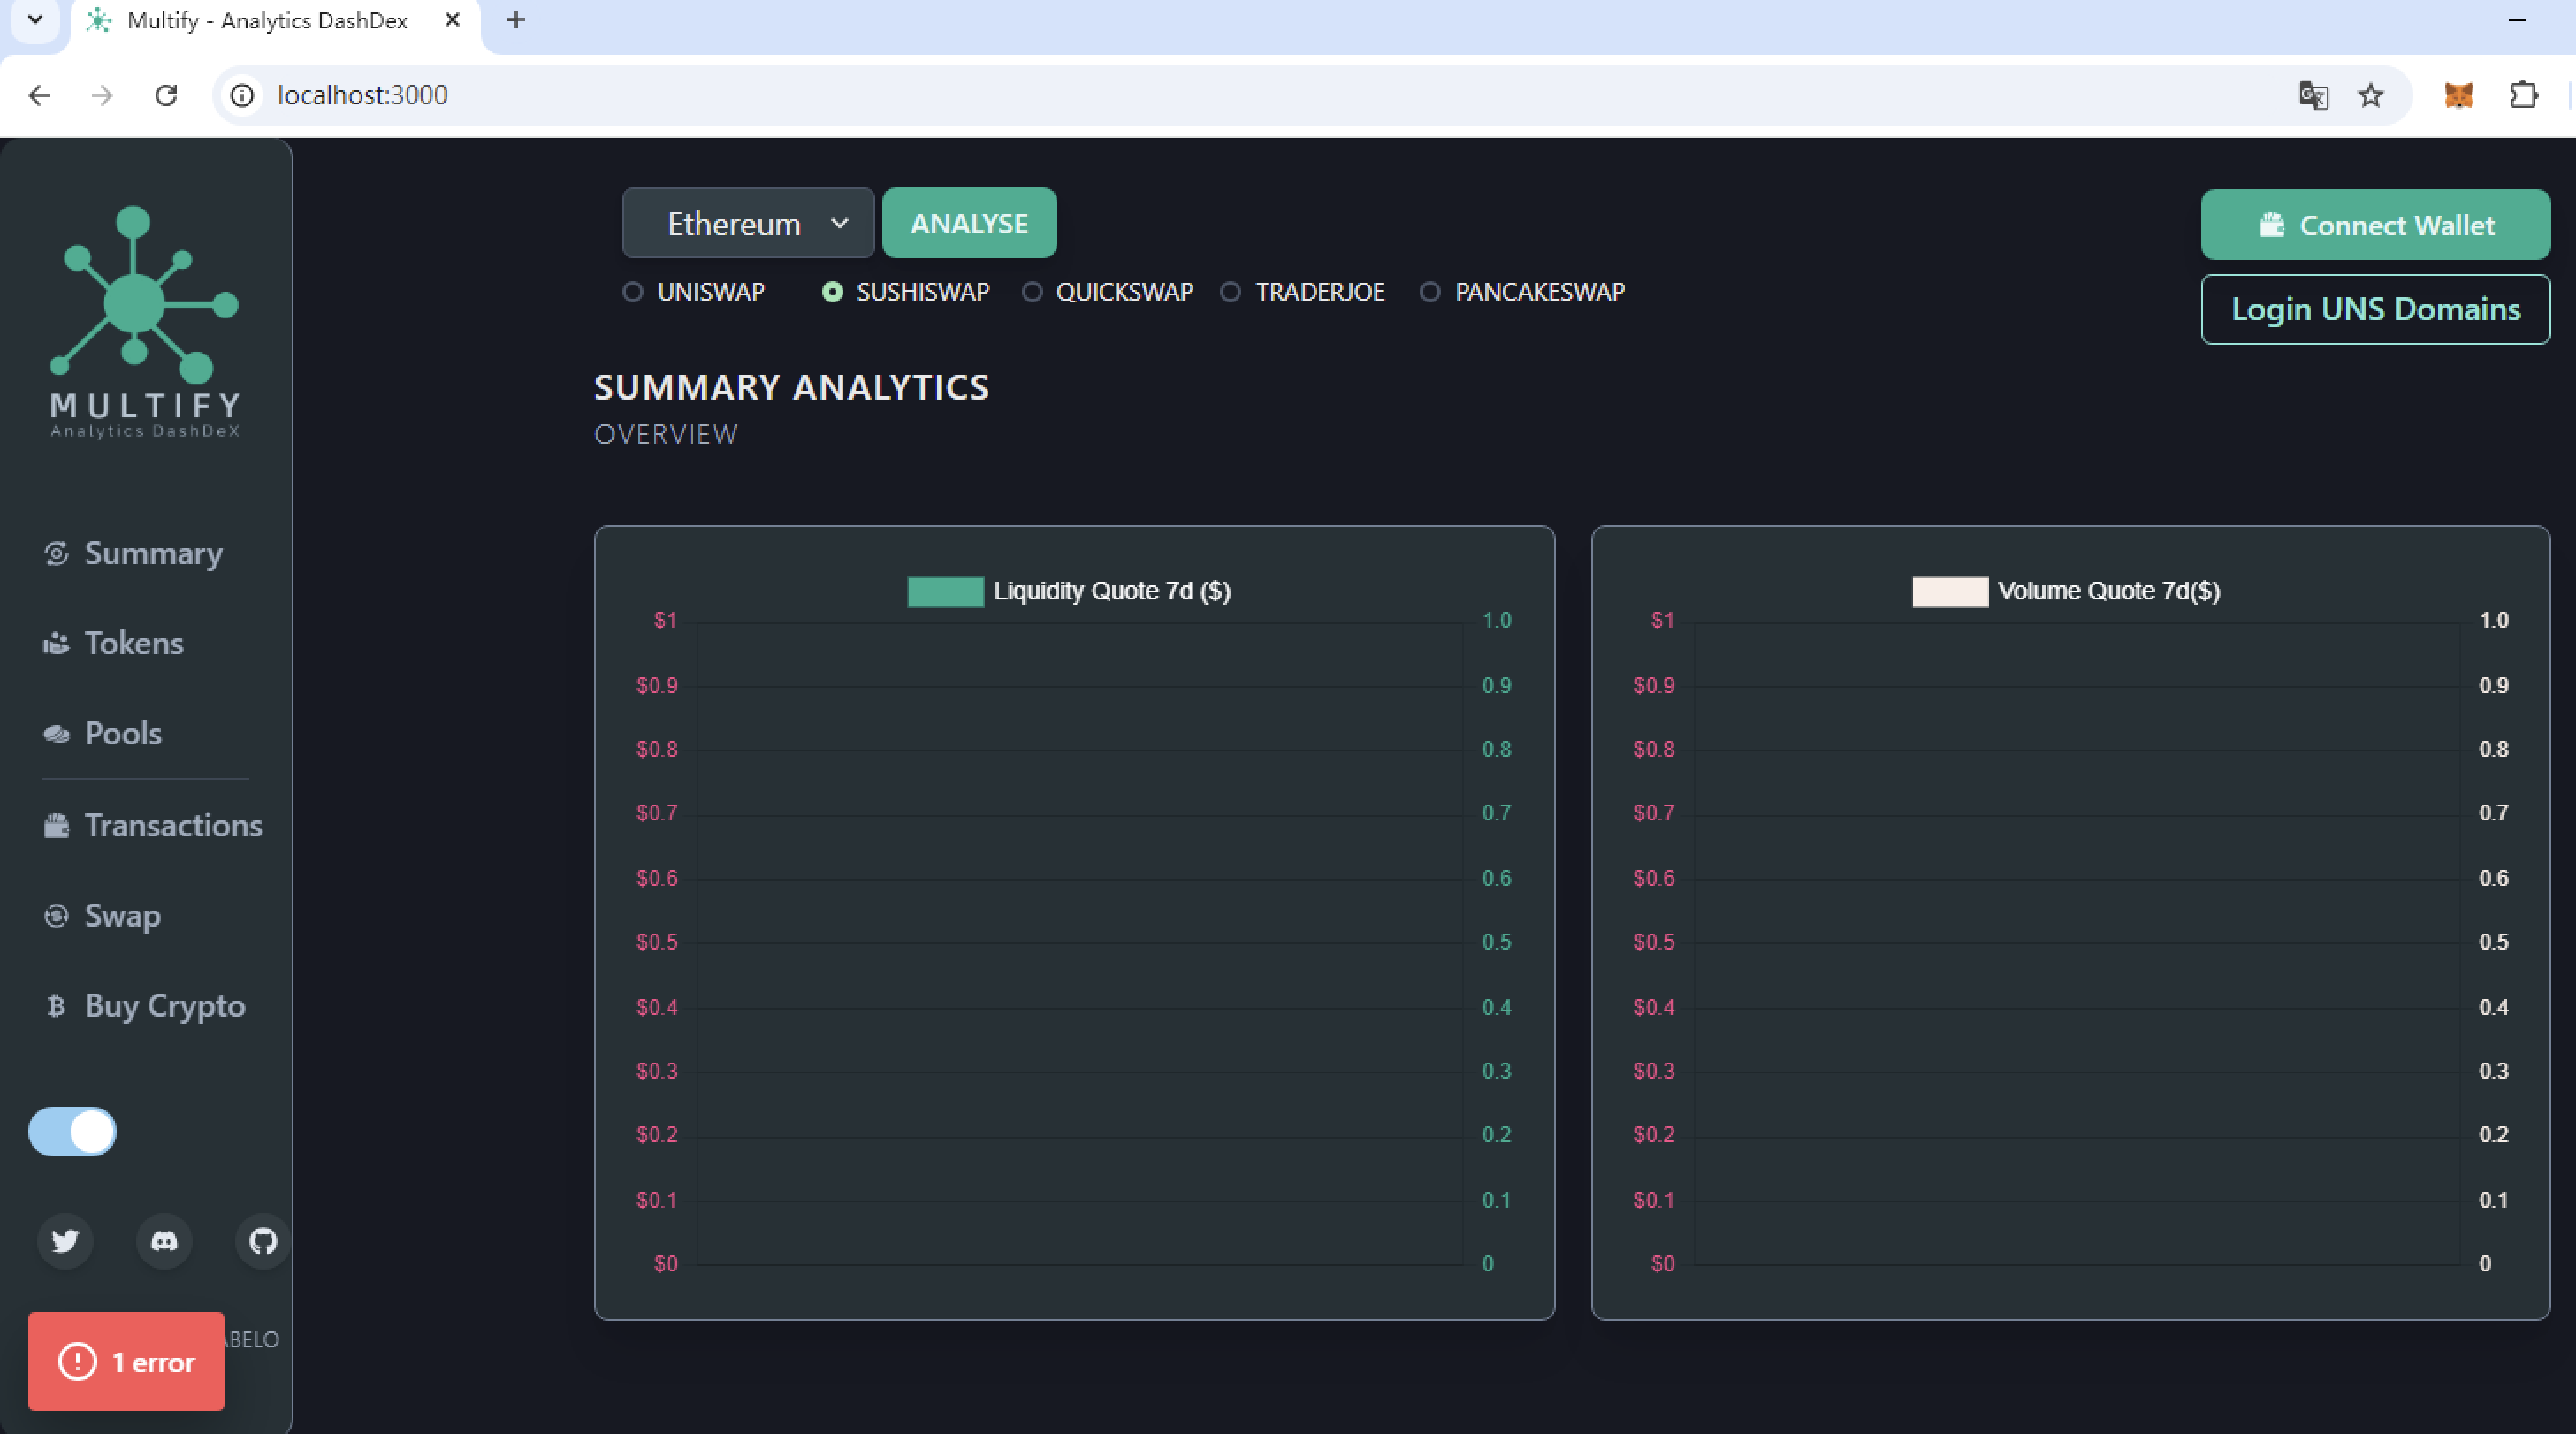
Task: Bookmark this page with the star icon
Action: [2371, 95]
